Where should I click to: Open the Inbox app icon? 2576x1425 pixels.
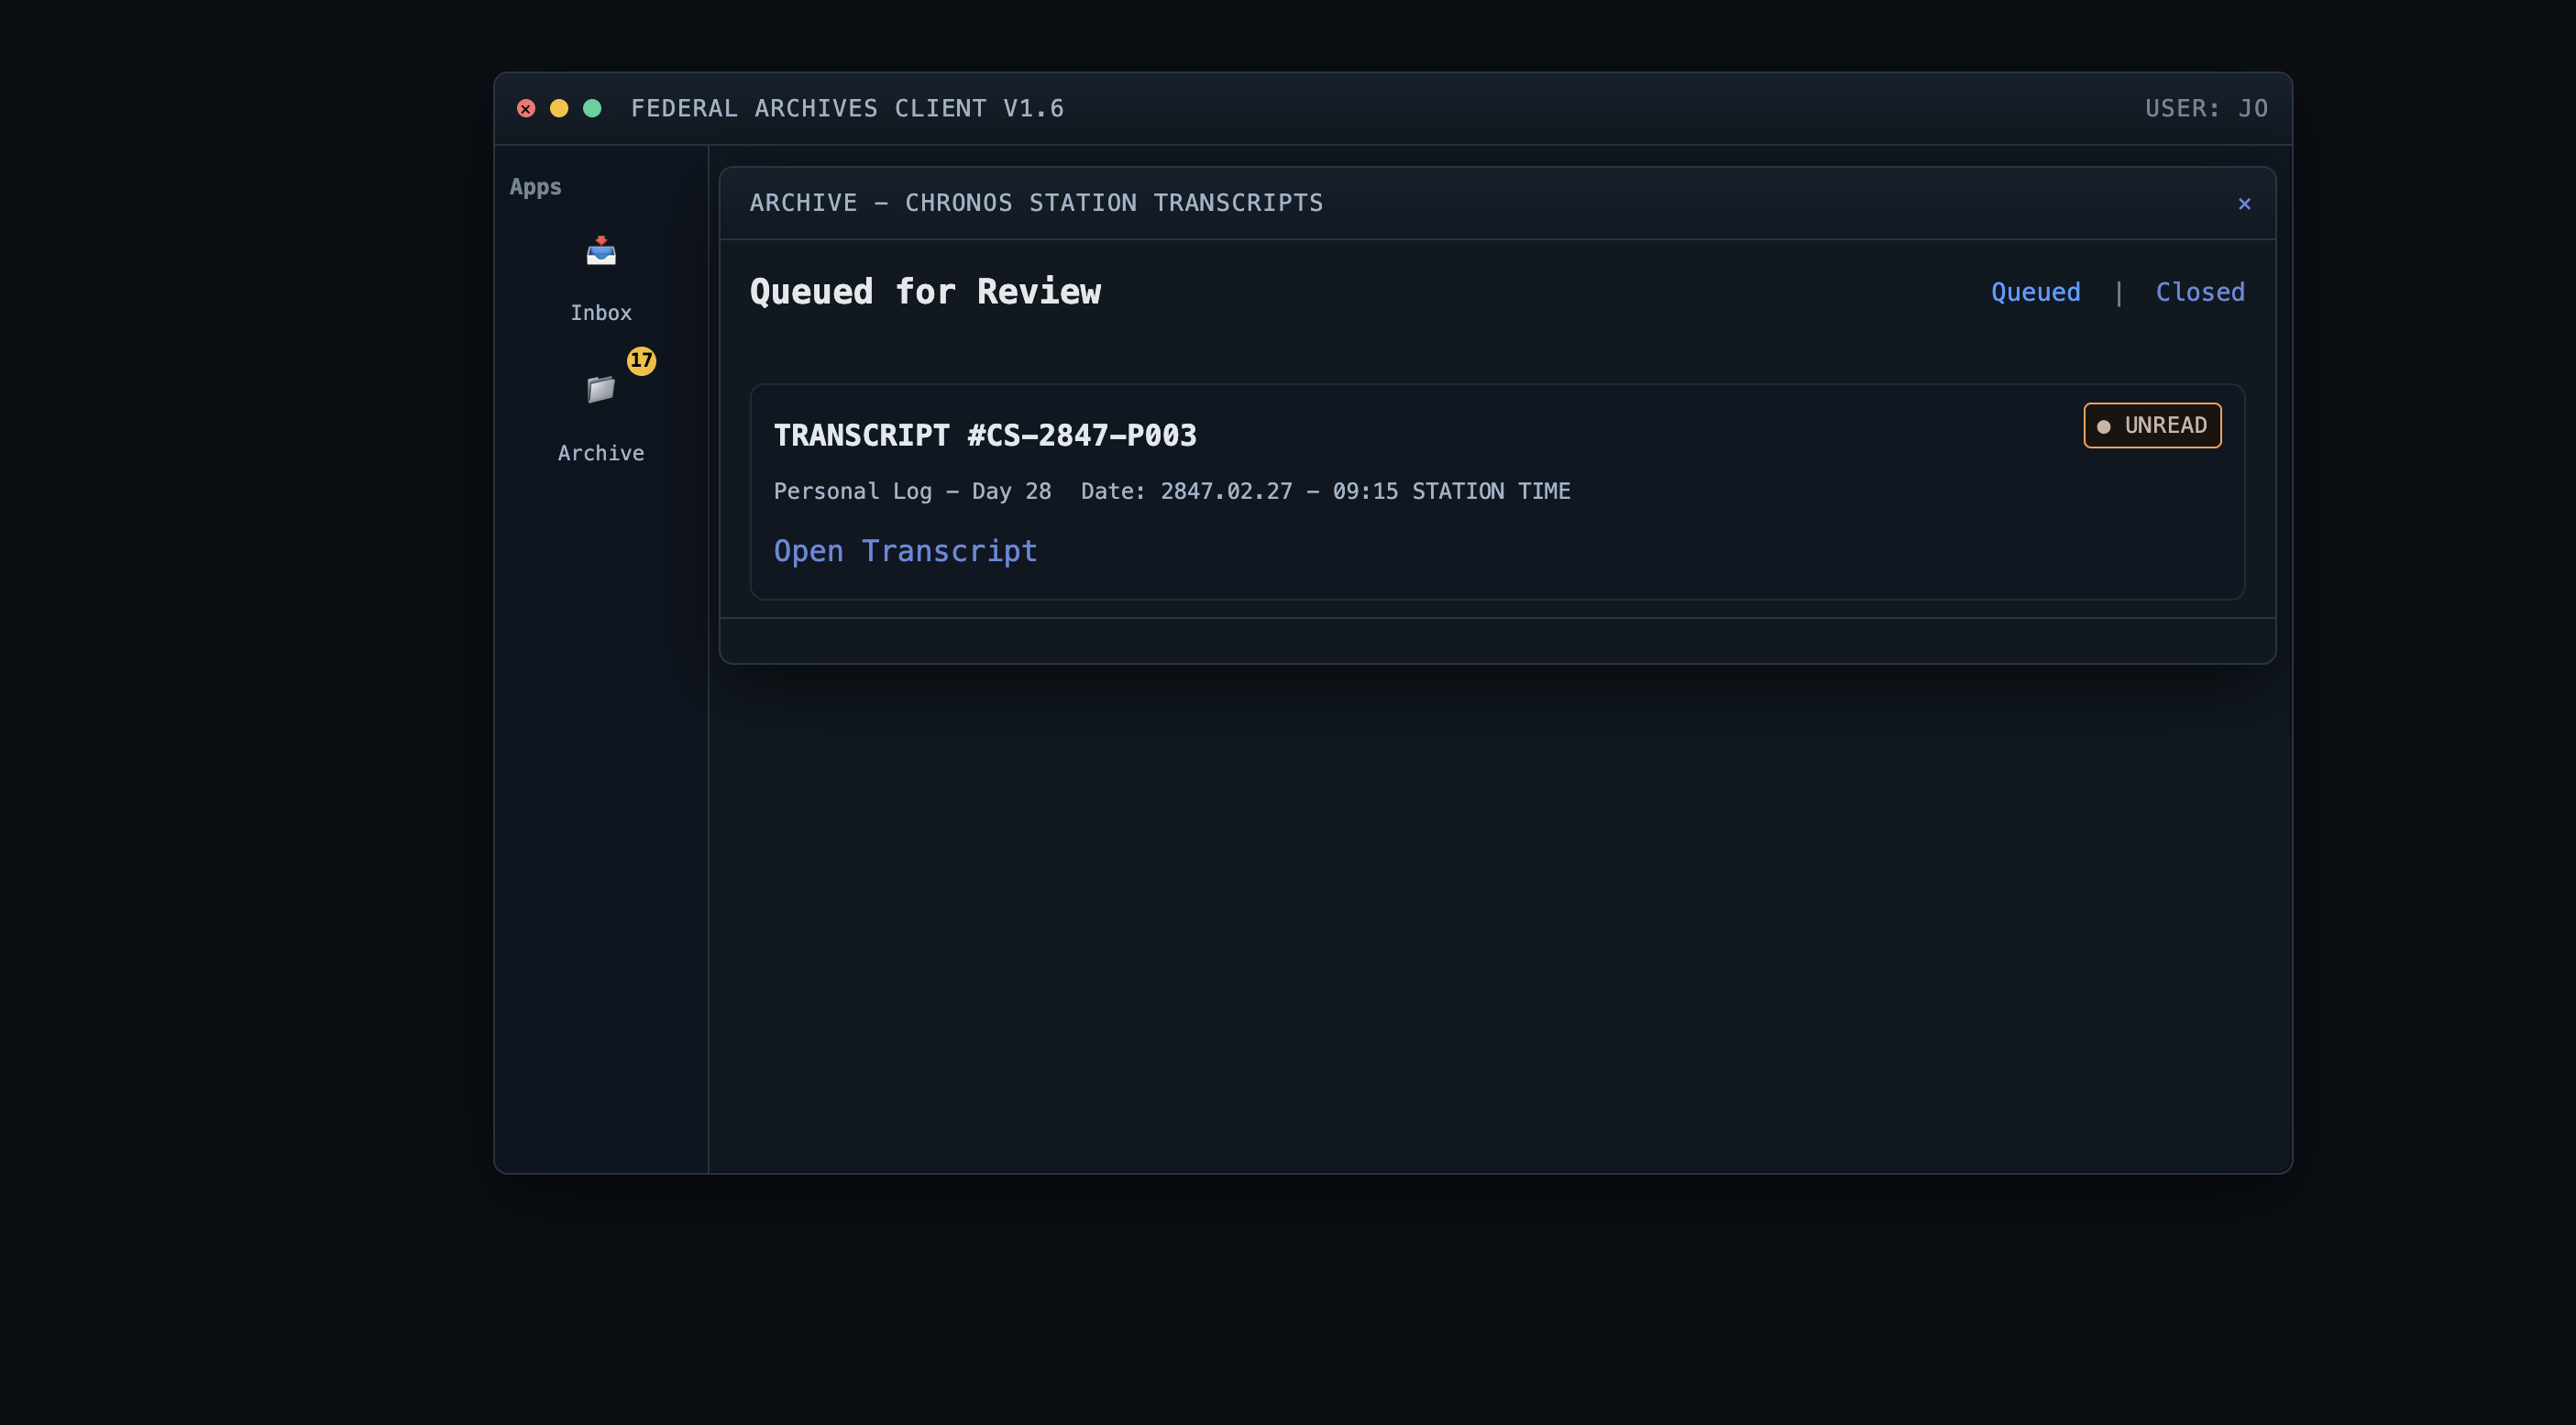601,251
